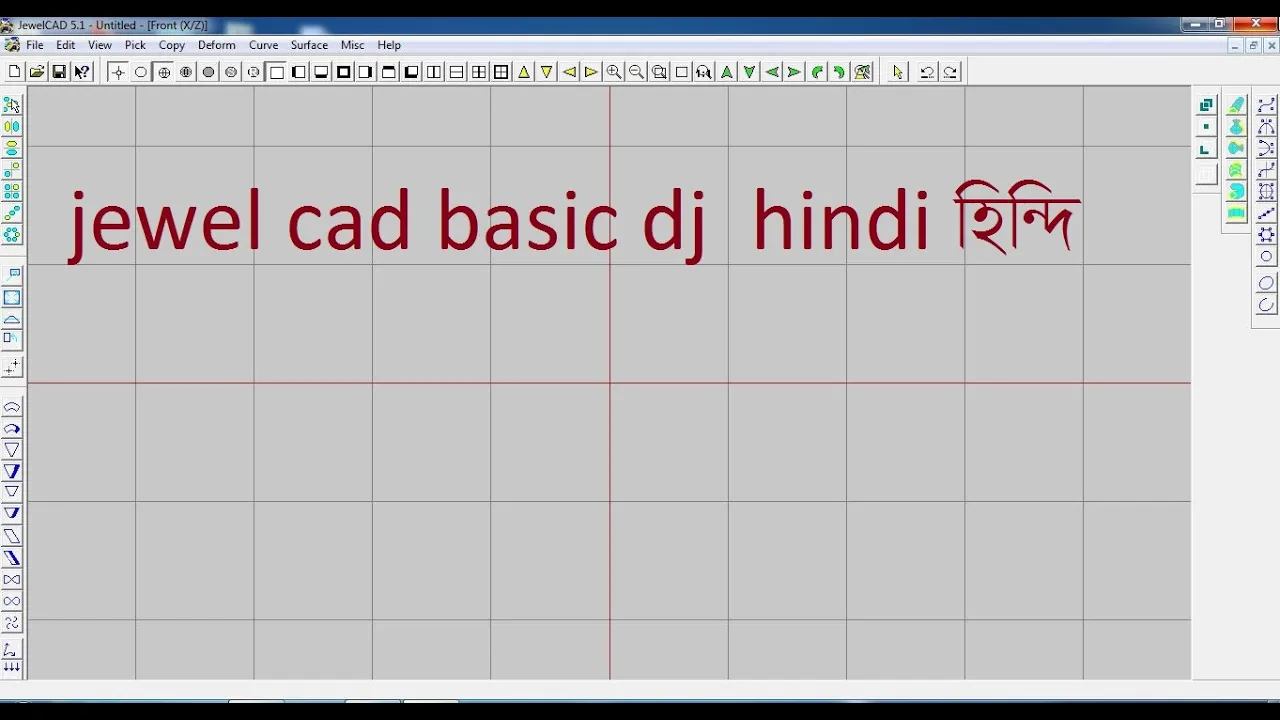Click the Redo icon

(950, 72)
